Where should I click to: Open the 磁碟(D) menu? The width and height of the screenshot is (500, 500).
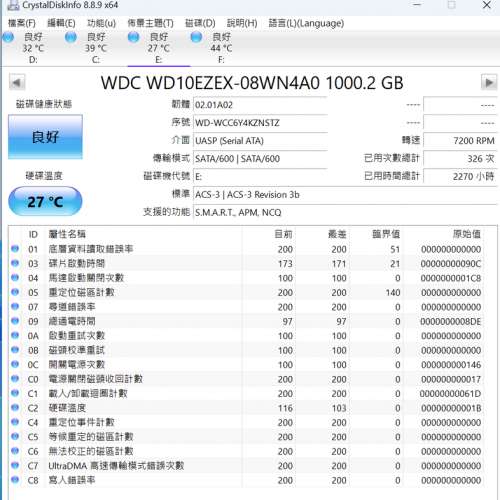pyautogui.click(x=200, y=23)
